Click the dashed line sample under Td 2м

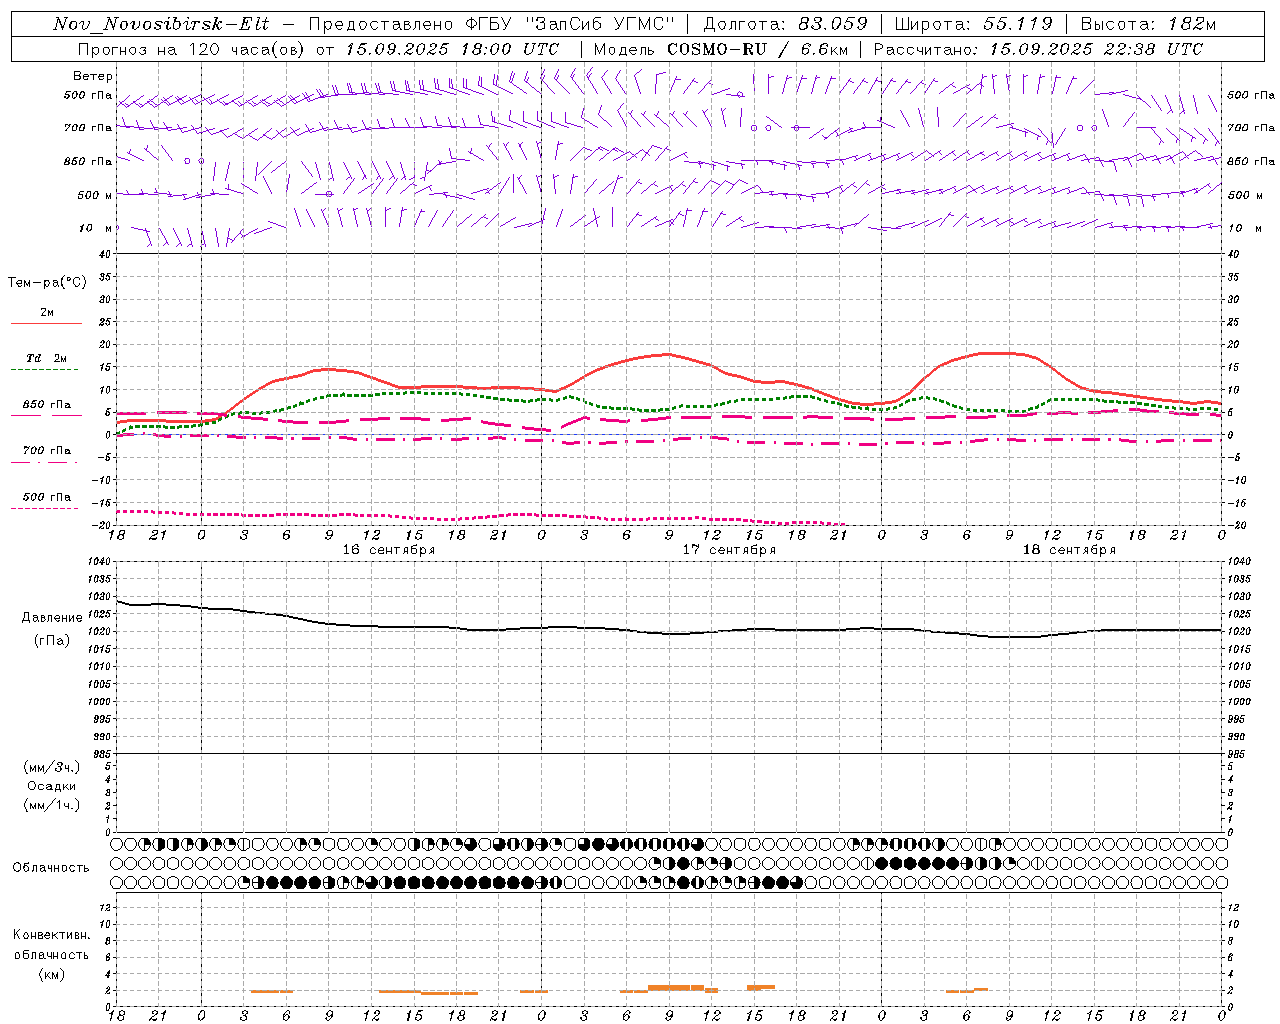pos(46,370)
